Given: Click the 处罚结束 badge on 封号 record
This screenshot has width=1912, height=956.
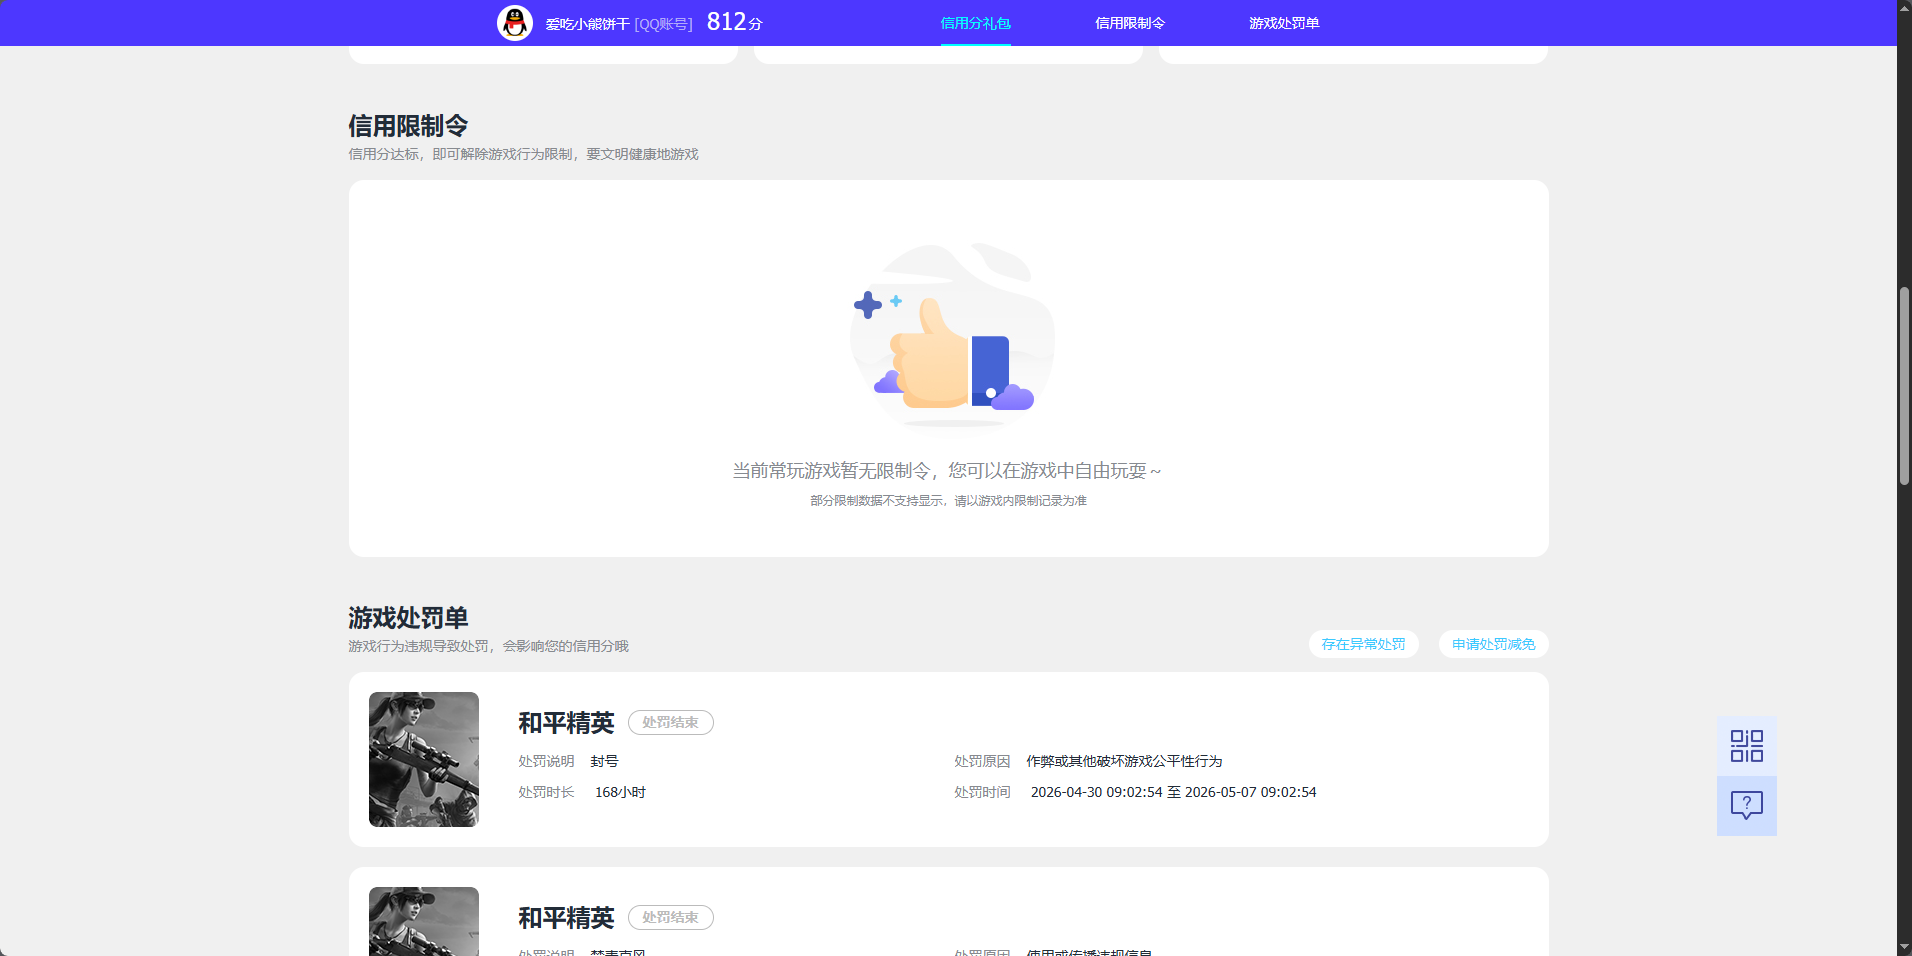Looking at the screenshot, I should (670, 722).
